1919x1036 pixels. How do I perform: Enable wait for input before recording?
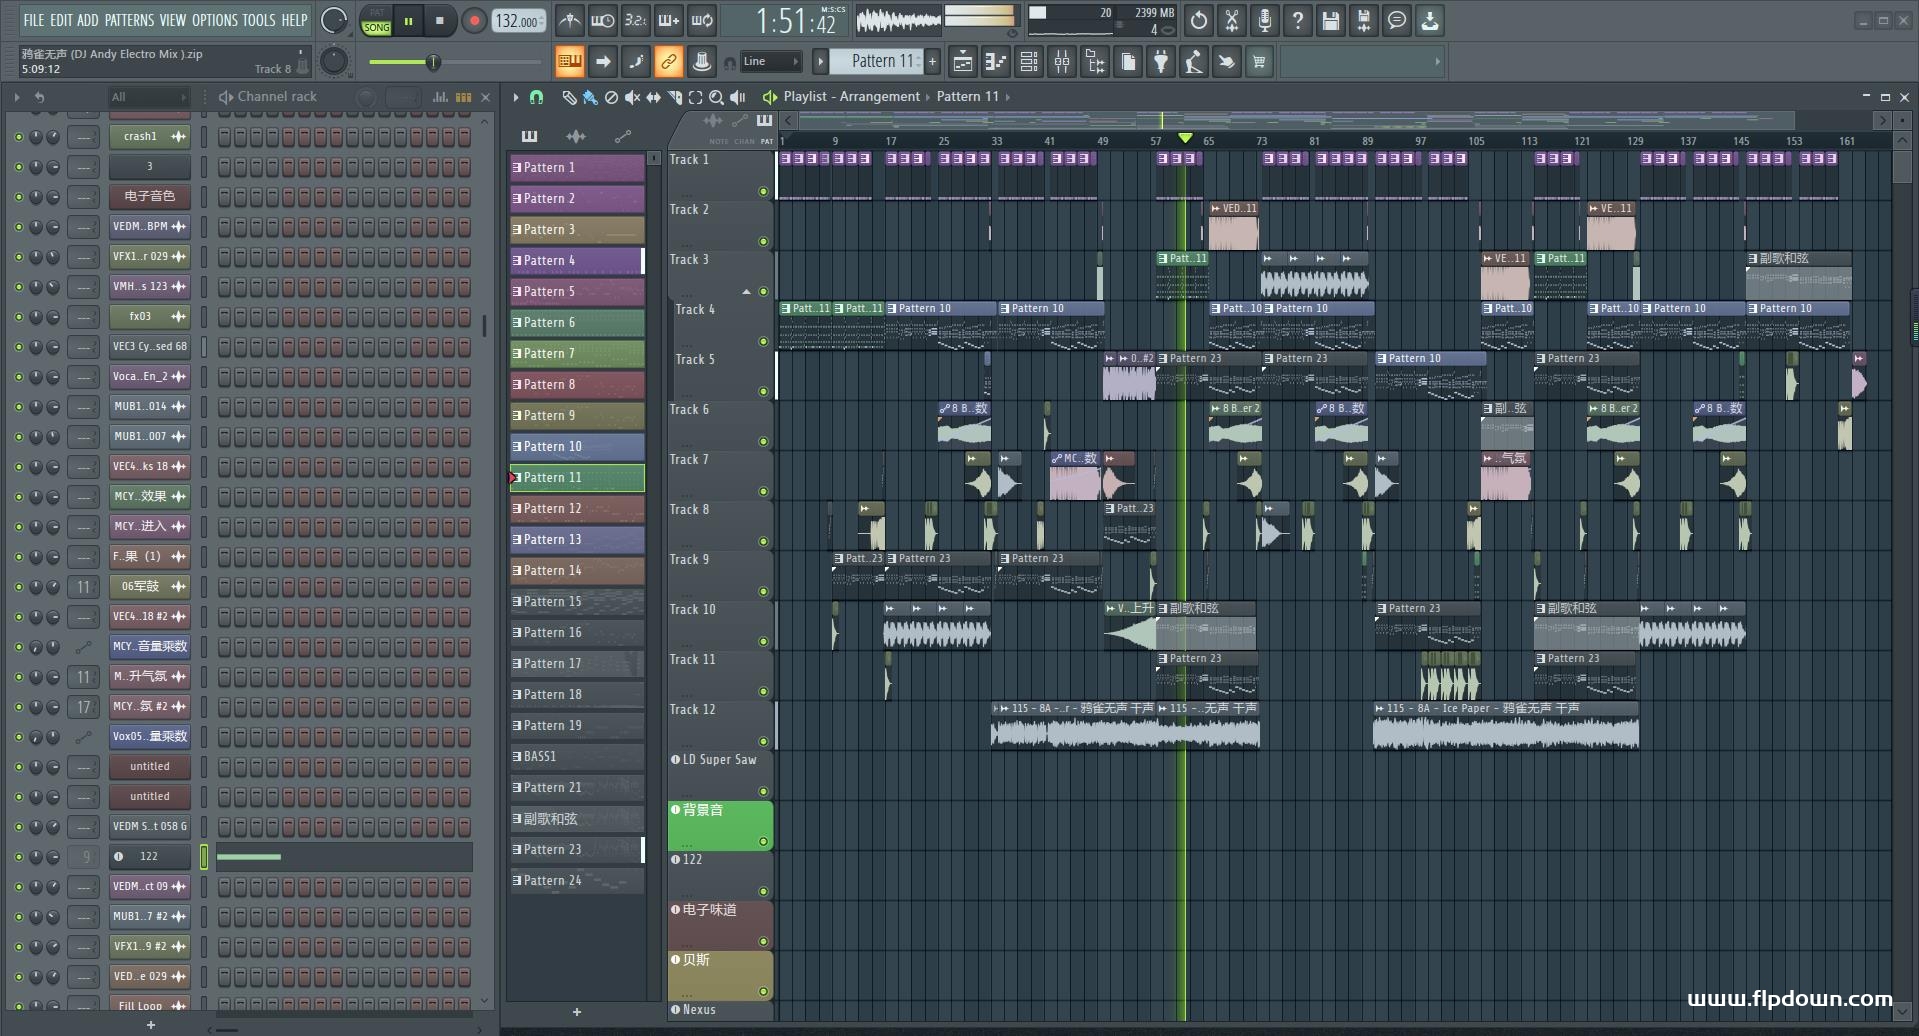602,20
